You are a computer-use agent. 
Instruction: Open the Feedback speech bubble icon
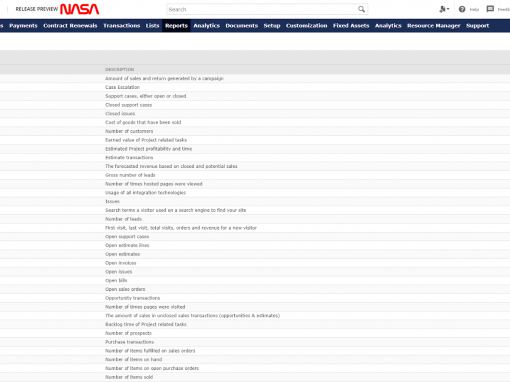490,9
